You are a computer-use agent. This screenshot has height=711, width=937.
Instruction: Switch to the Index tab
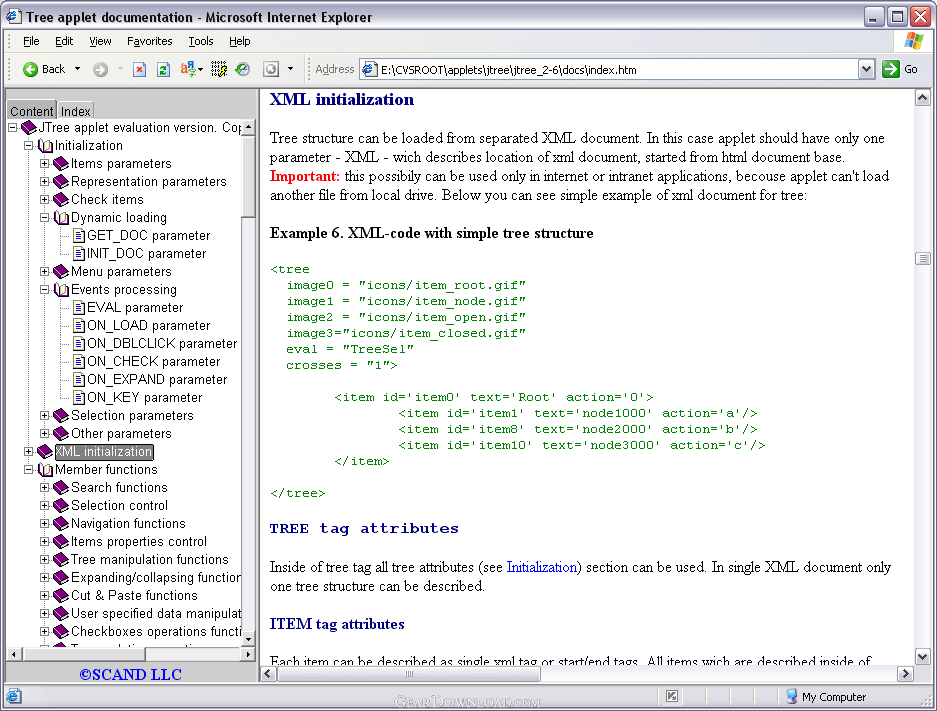[75, 111]
